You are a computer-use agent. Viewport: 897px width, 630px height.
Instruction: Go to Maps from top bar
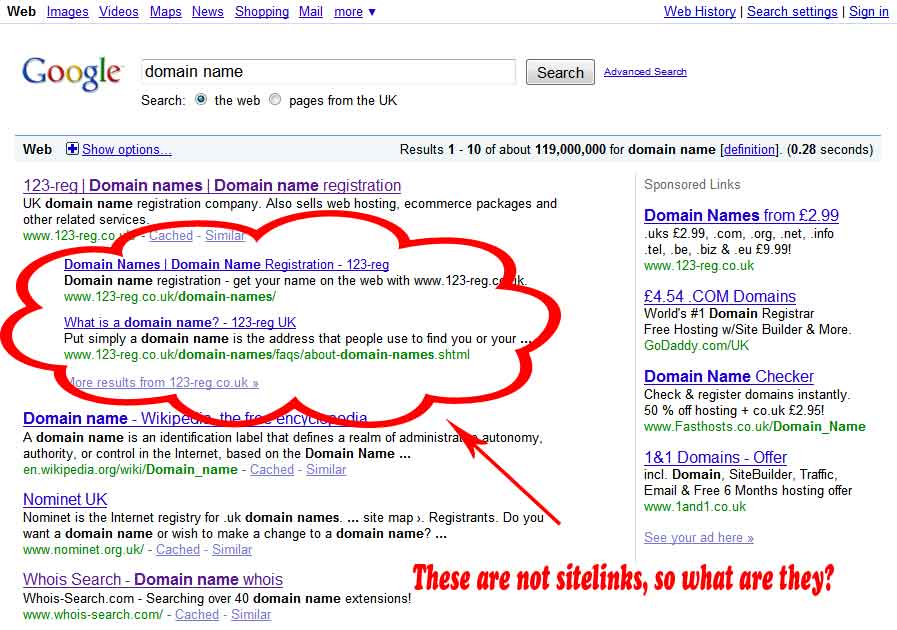pos(165,11)
